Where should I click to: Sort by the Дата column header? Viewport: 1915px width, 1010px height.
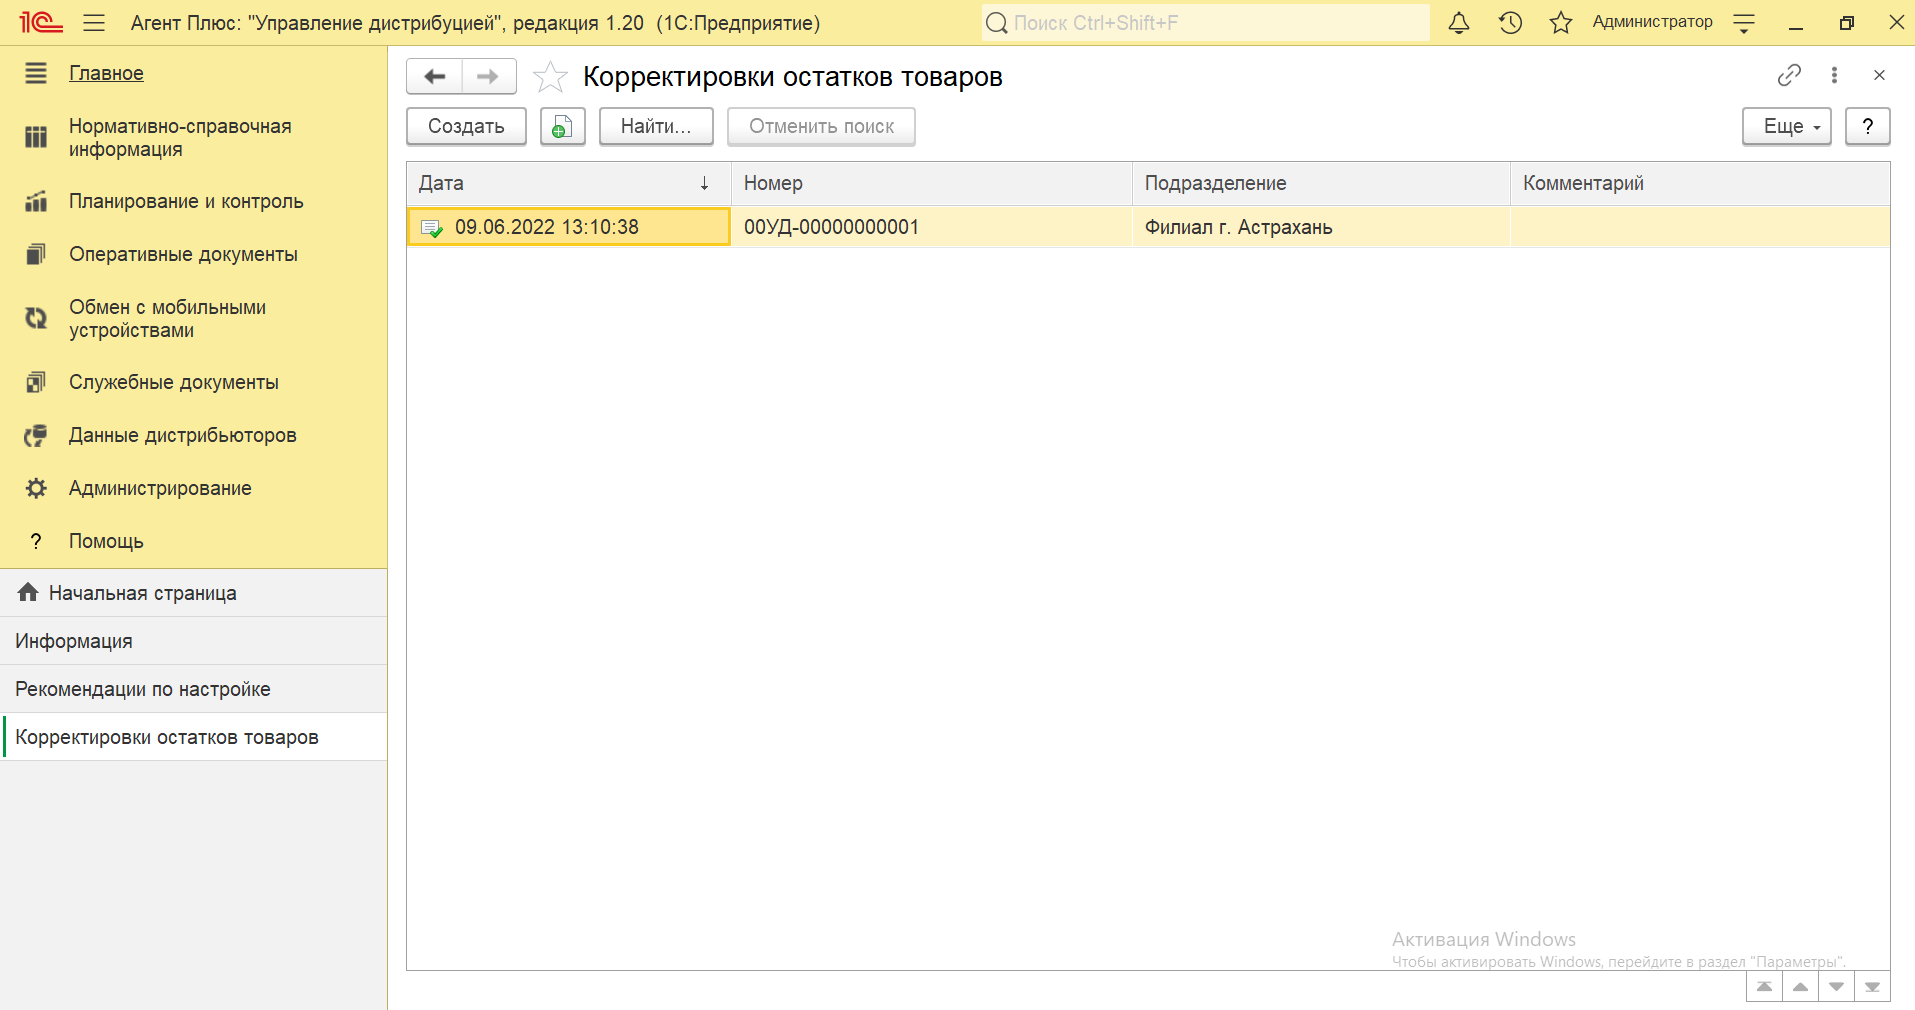point(568,183)
